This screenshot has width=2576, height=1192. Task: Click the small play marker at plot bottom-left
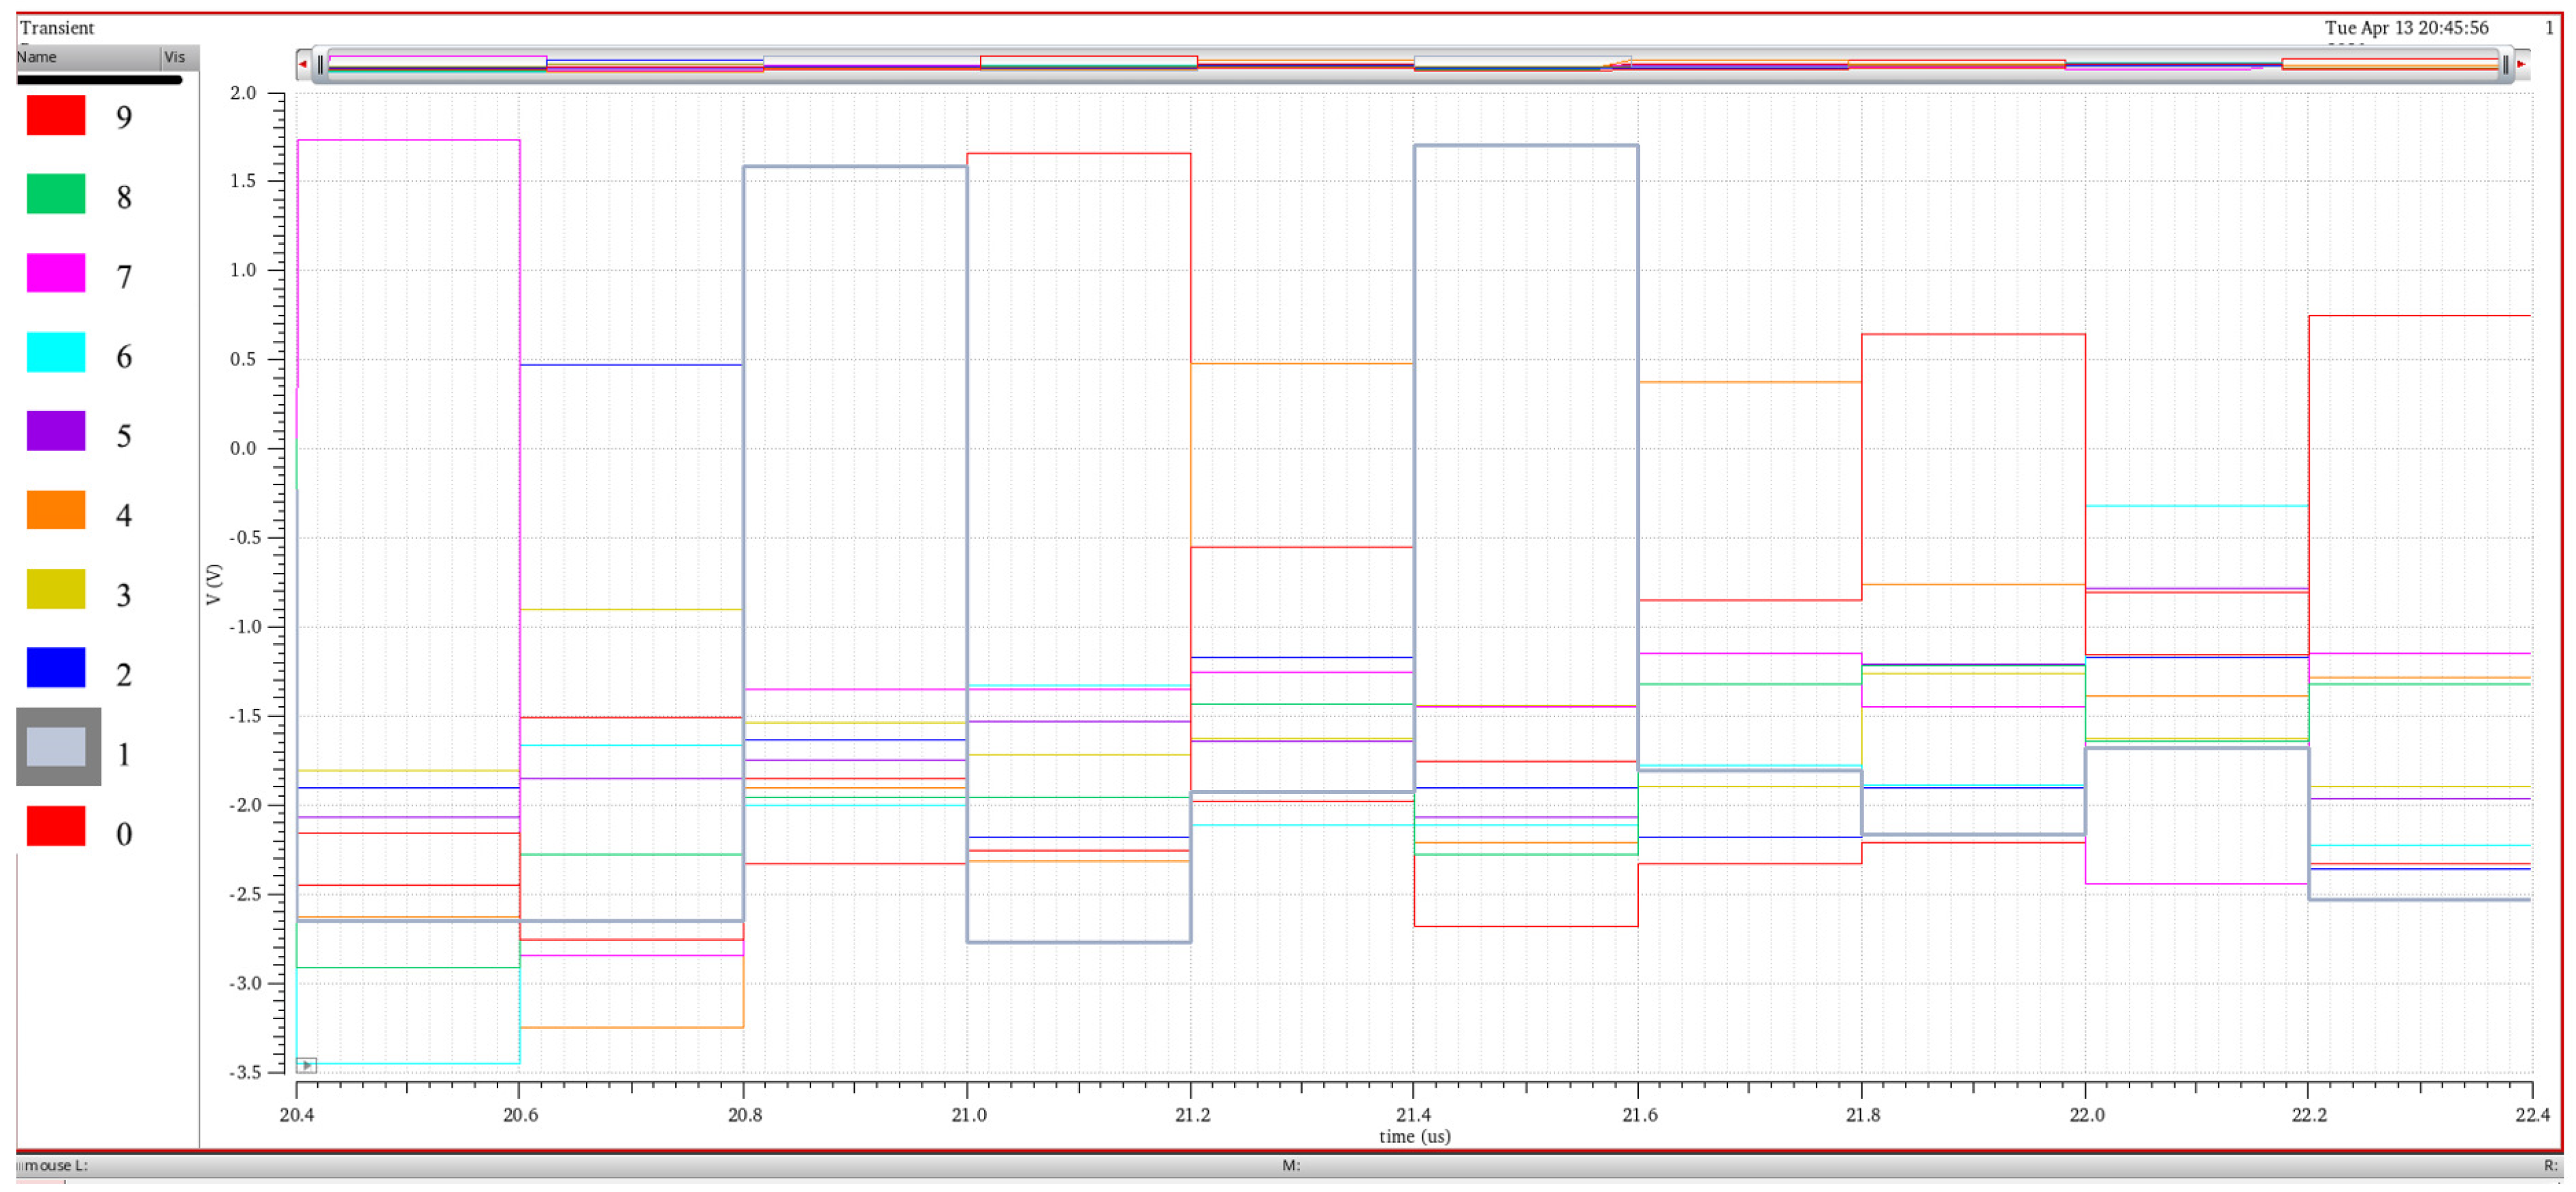(307, 1065)
